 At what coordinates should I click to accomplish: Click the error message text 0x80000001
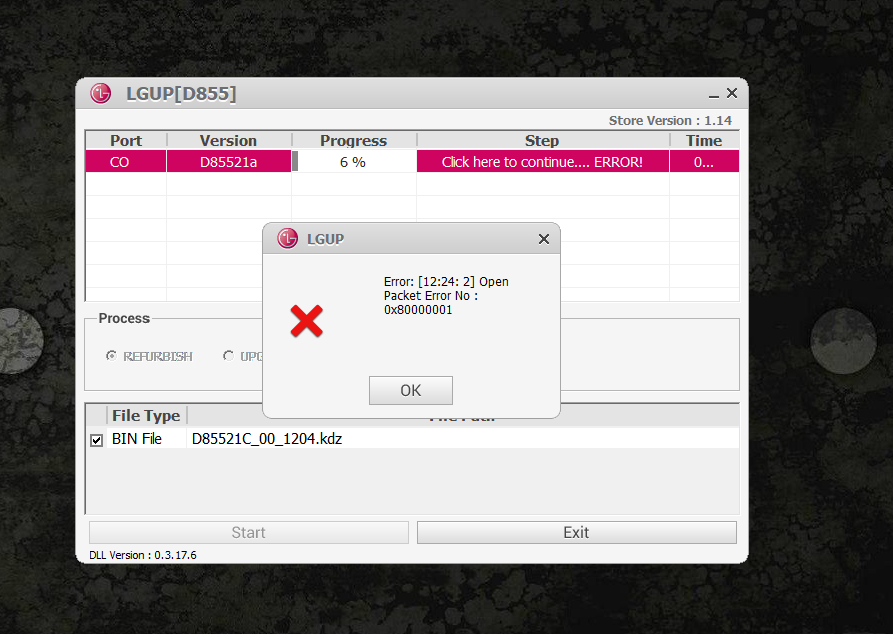pos(418,310)
